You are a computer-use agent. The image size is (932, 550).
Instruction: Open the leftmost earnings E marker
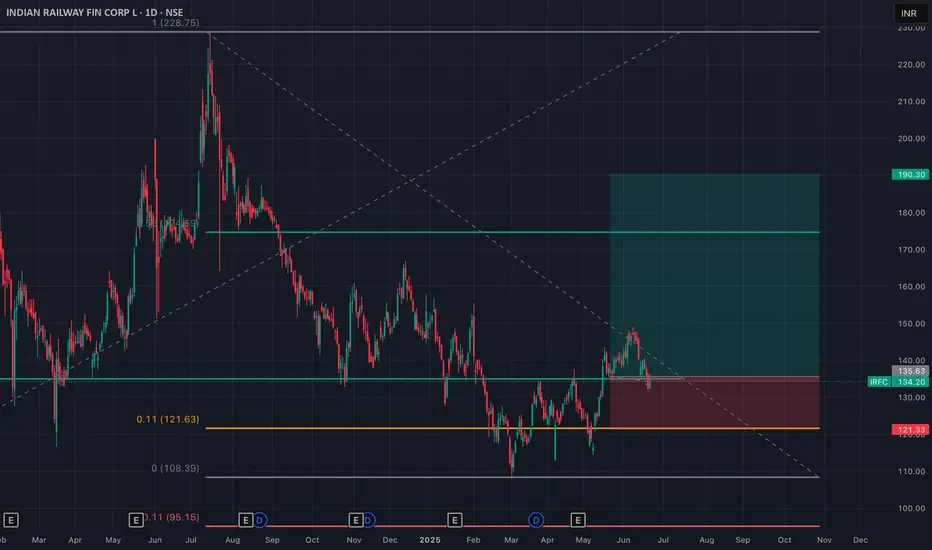click(x=11, y=520)
